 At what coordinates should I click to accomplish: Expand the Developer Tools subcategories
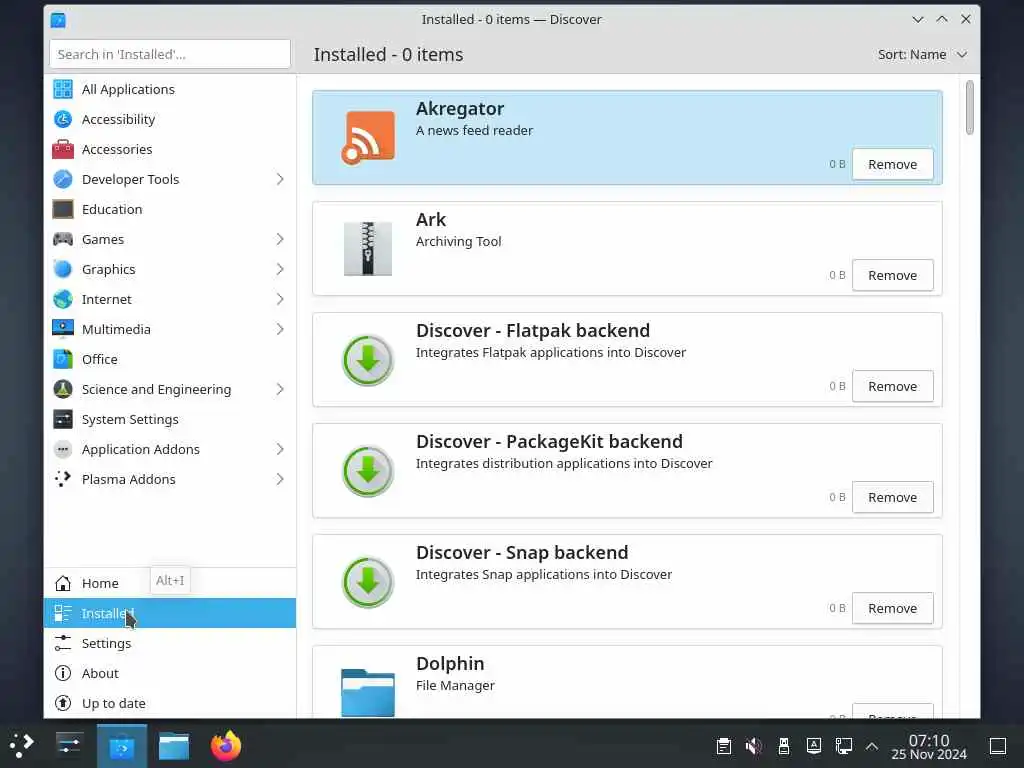click(x=280, y=179)
